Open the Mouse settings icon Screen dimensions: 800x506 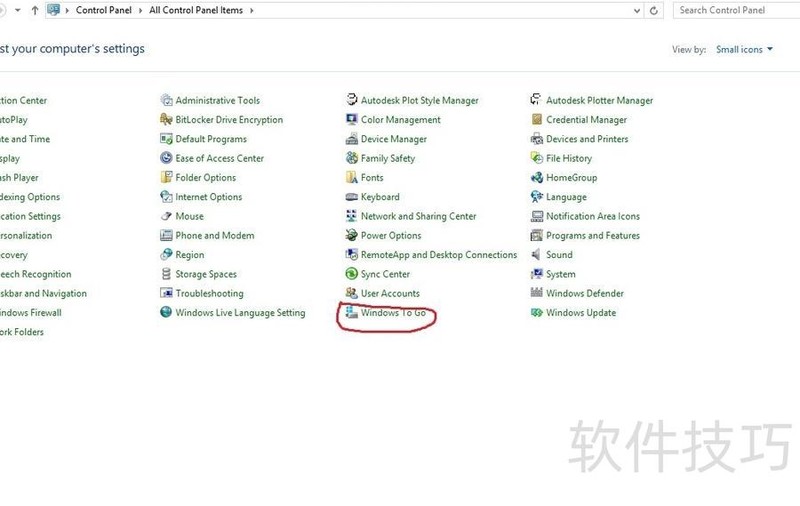166,216
